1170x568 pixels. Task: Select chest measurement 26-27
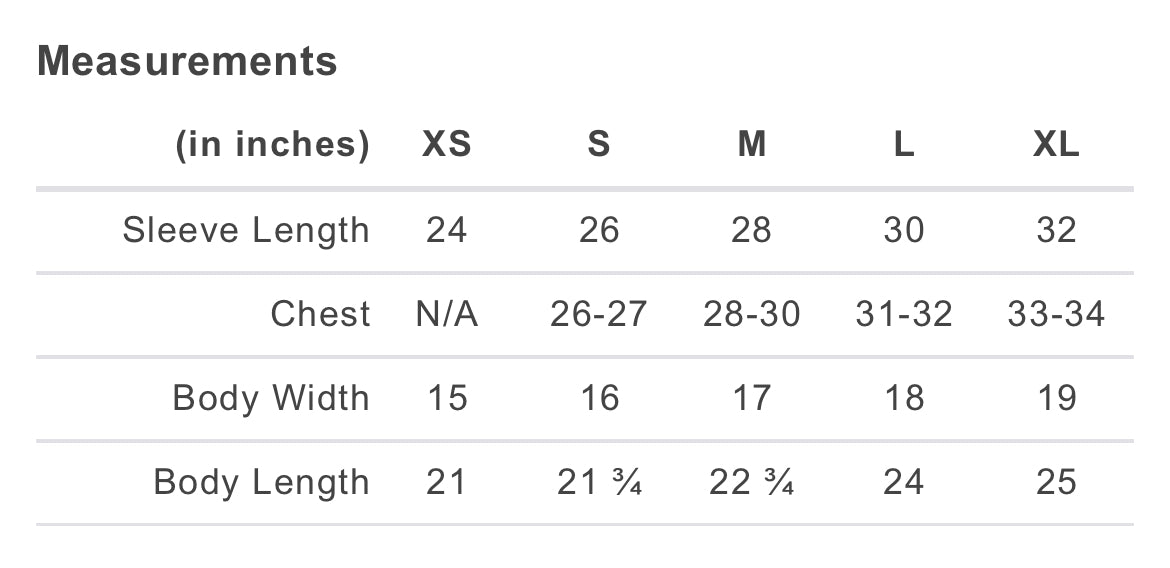[x=598, y=315]
